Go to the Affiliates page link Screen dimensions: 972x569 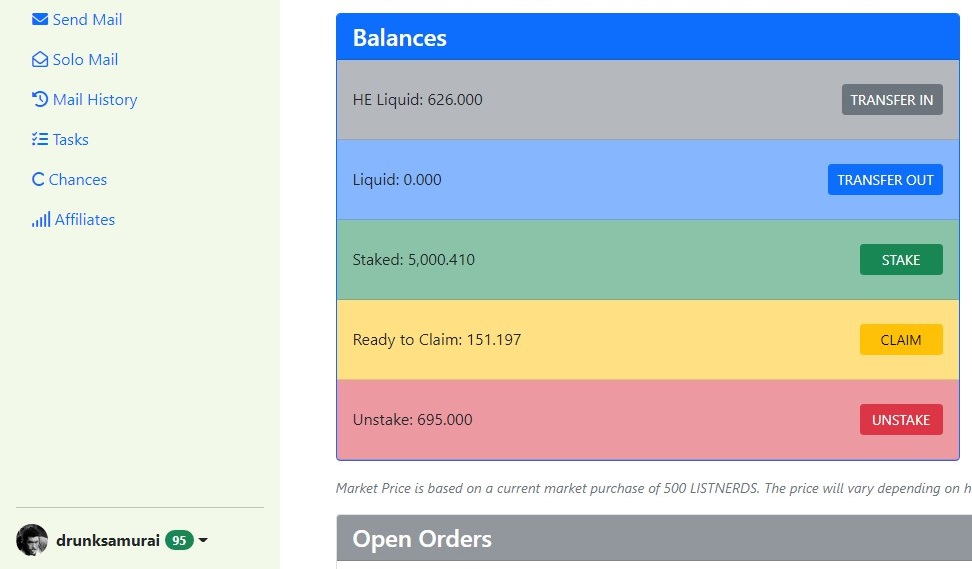click(x=73, y=219)
